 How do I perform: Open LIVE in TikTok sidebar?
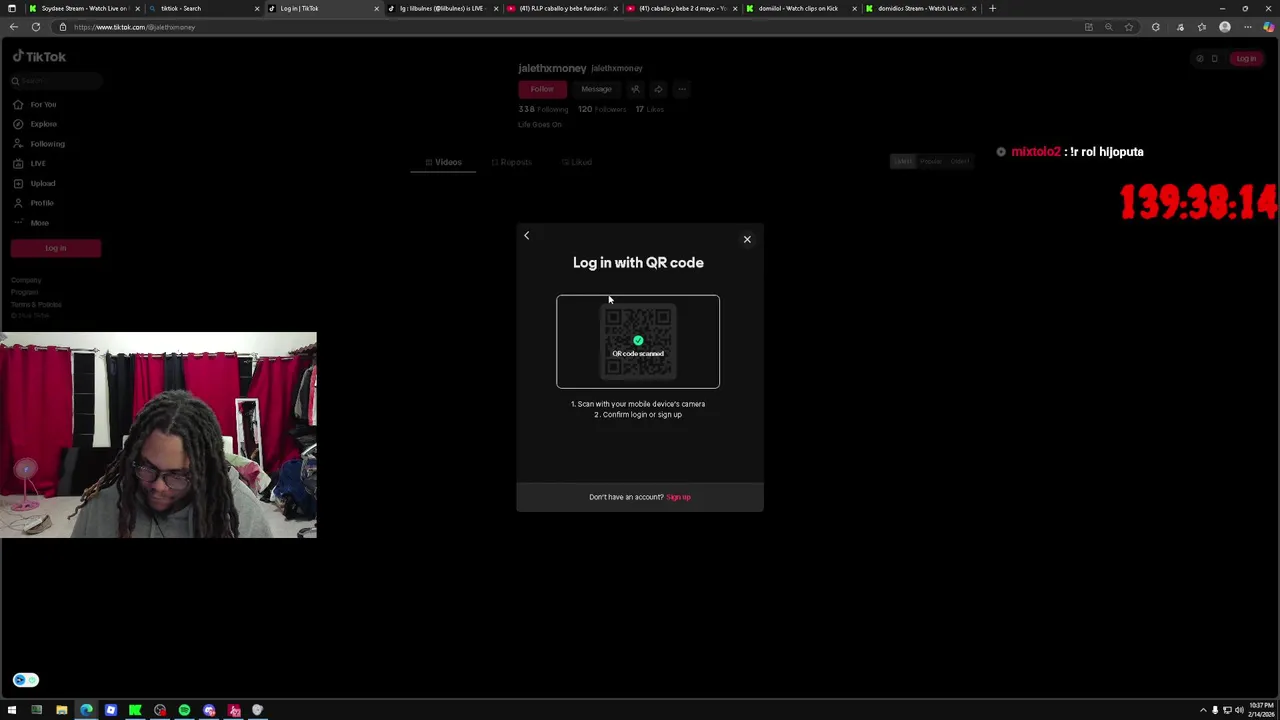point(37,163)
